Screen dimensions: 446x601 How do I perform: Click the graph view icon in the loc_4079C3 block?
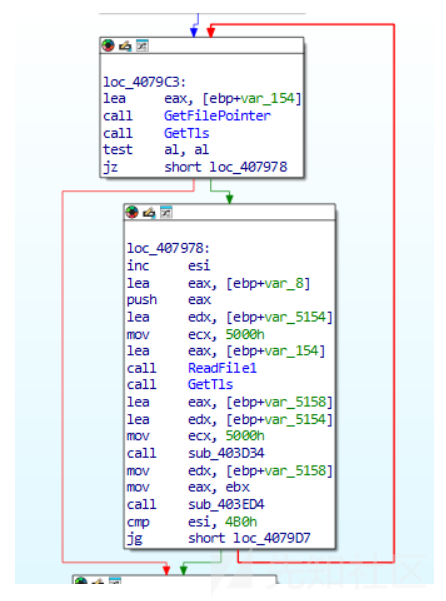(143, 46)
